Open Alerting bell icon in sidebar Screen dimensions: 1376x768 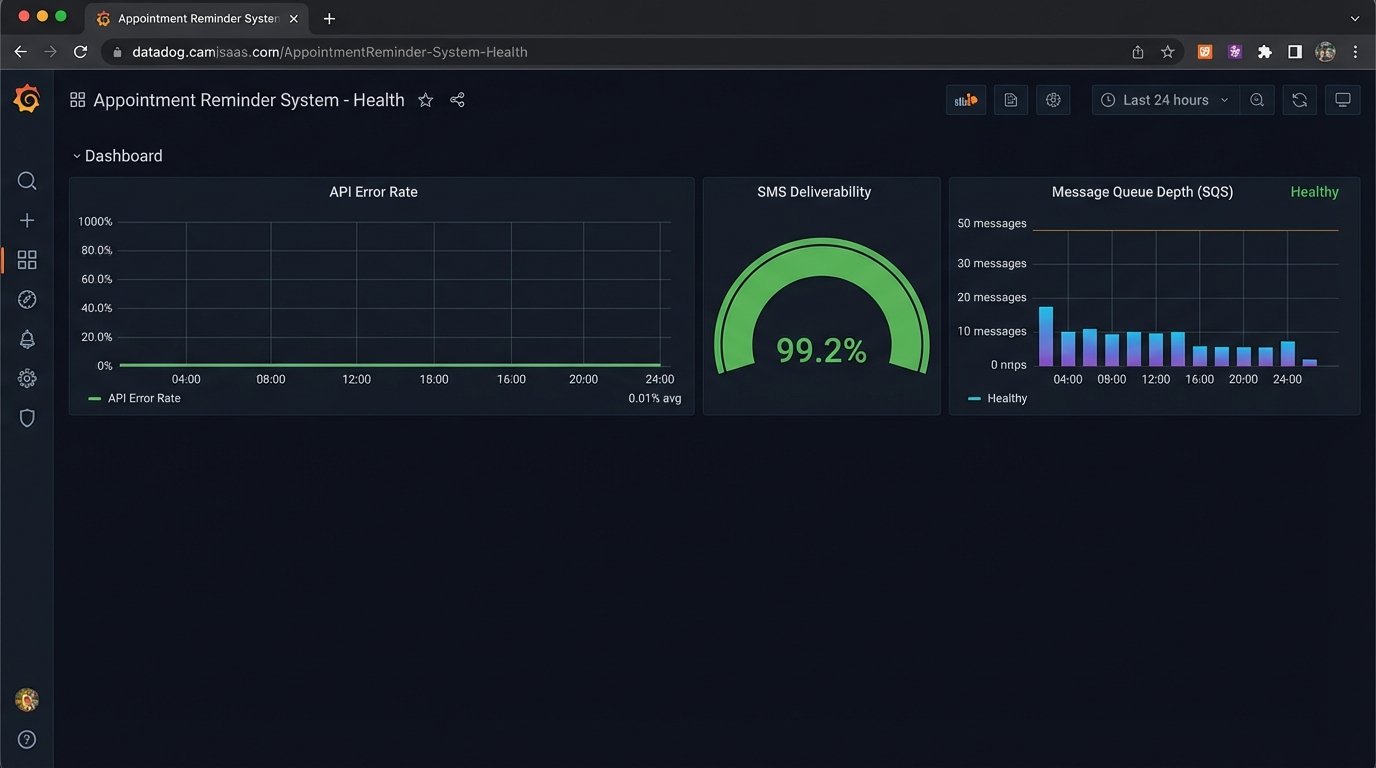click(27, 339)
